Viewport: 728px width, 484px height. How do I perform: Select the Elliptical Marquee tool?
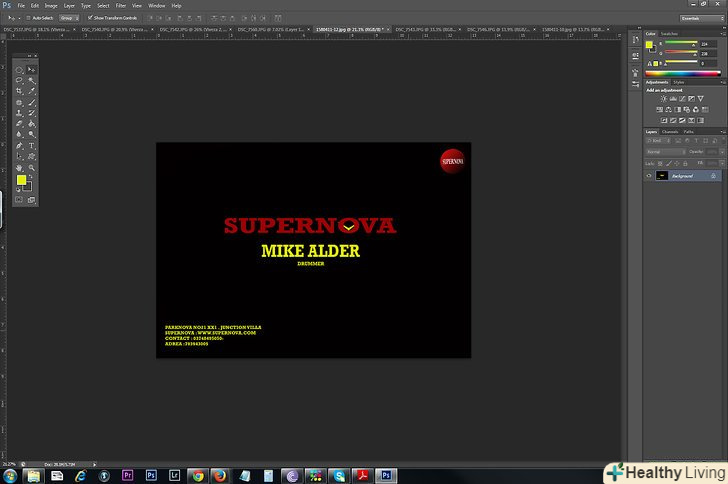coord(20,70)
